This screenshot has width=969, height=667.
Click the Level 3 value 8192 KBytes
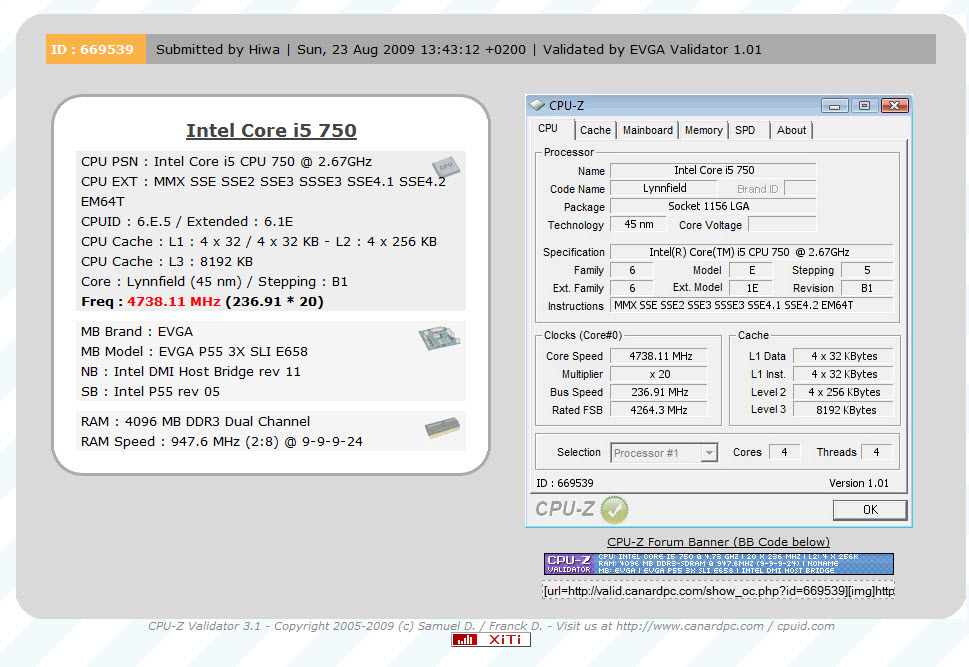point(844,410)
